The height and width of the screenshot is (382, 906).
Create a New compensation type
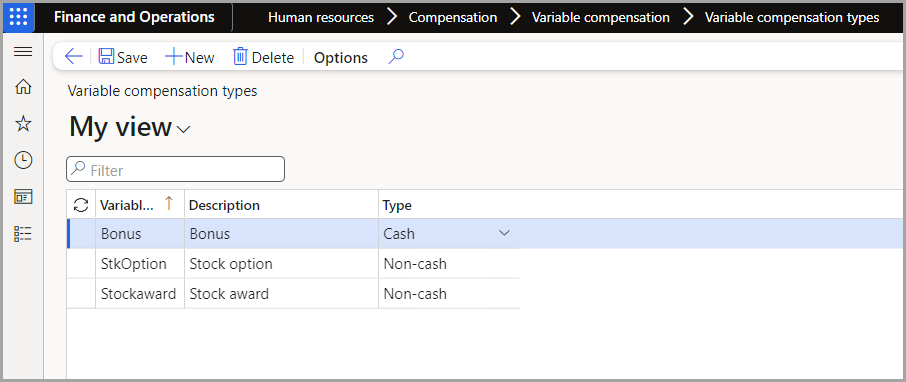(190, 57)
